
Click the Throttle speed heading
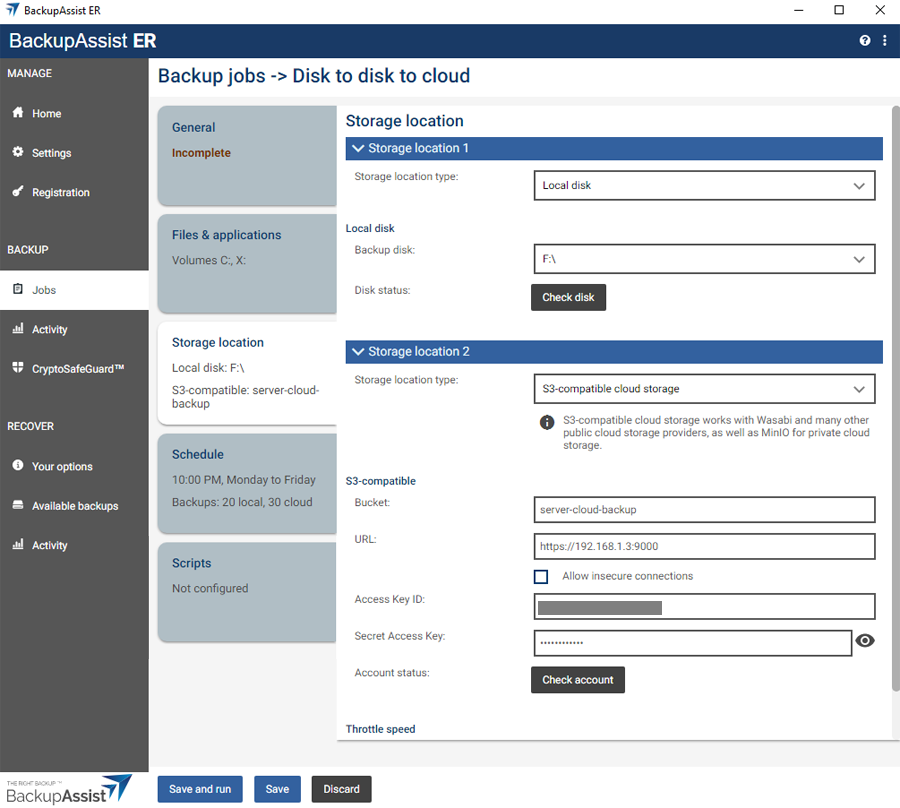[x=380, y=729]
